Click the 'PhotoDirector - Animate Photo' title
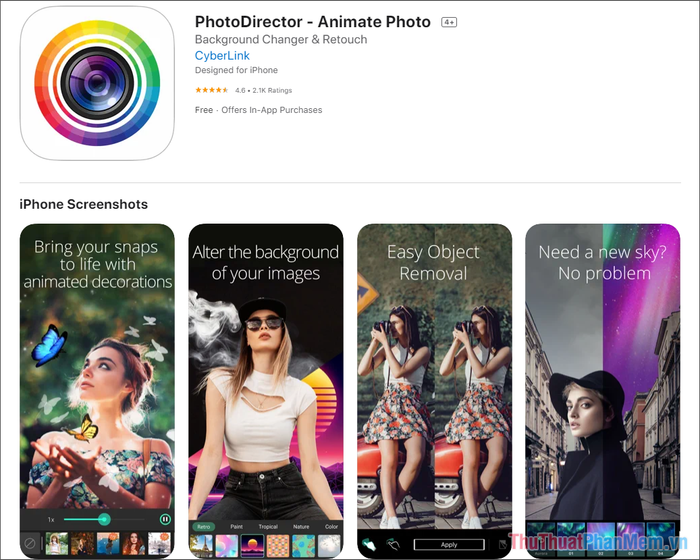Image resolution: width=700 pixels, height=560 pixels. click(312, 21)
